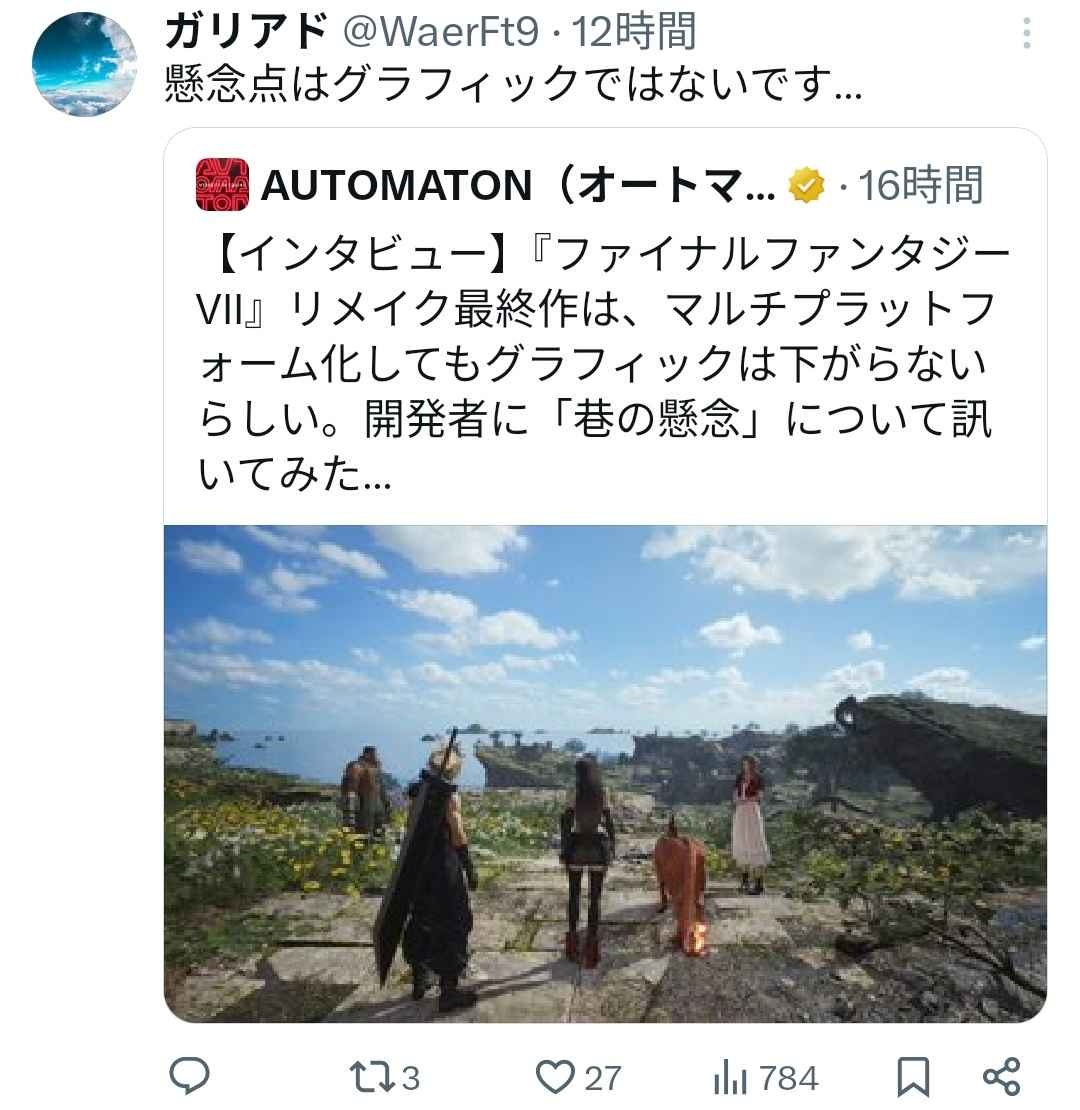The height and width of the screenshot is (1110, 1080).
Task: Retweet the post with 3 reposts
Action: (372, 1077)
